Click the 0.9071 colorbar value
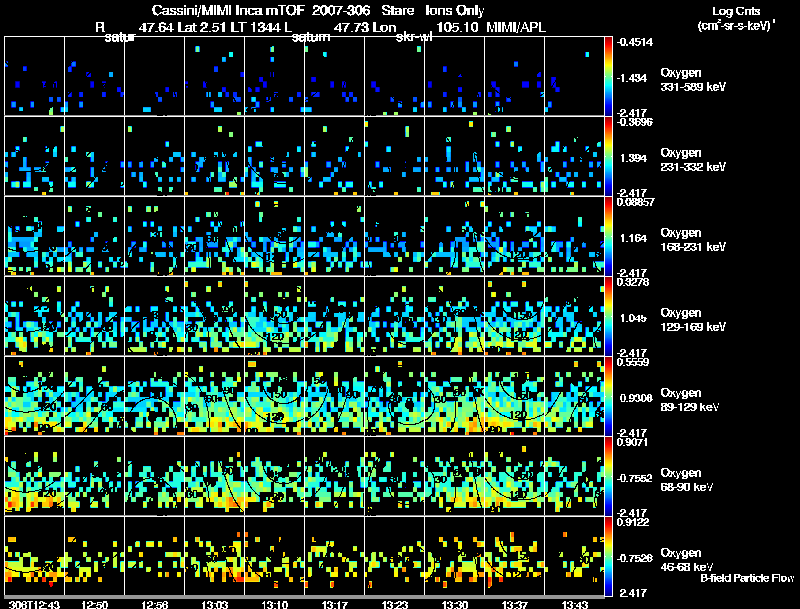The width and height of the screenshot is (800, 609). click(x=633, y=442)
